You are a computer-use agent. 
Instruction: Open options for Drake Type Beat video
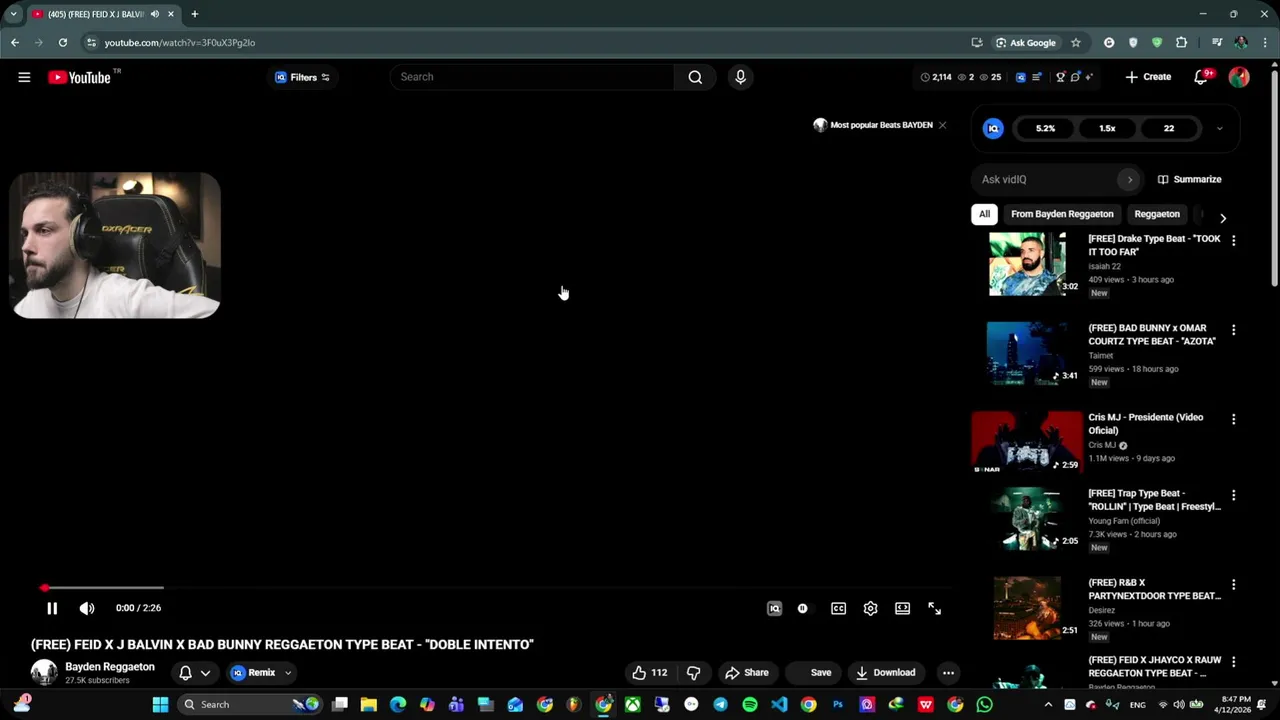click(1233, 241)
